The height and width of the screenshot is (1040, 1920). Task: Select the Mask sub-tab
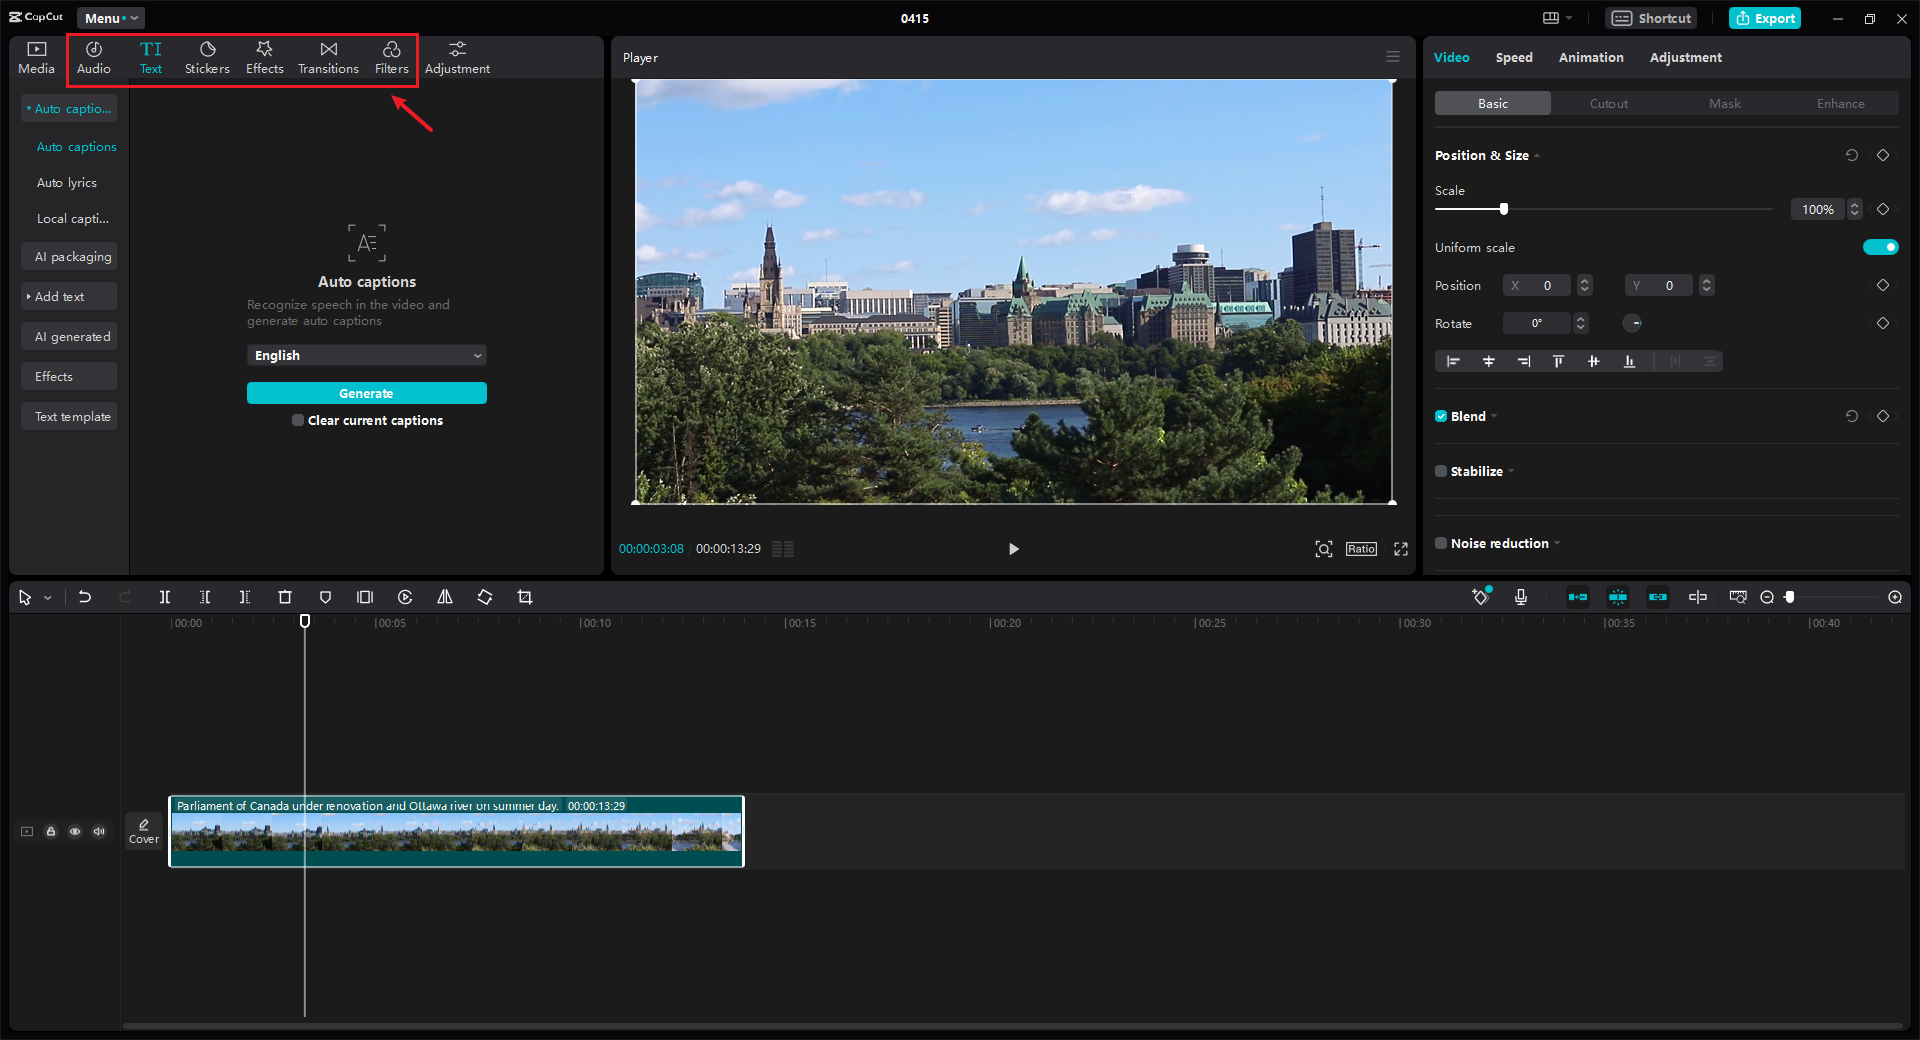click(x=1725, y=103)
